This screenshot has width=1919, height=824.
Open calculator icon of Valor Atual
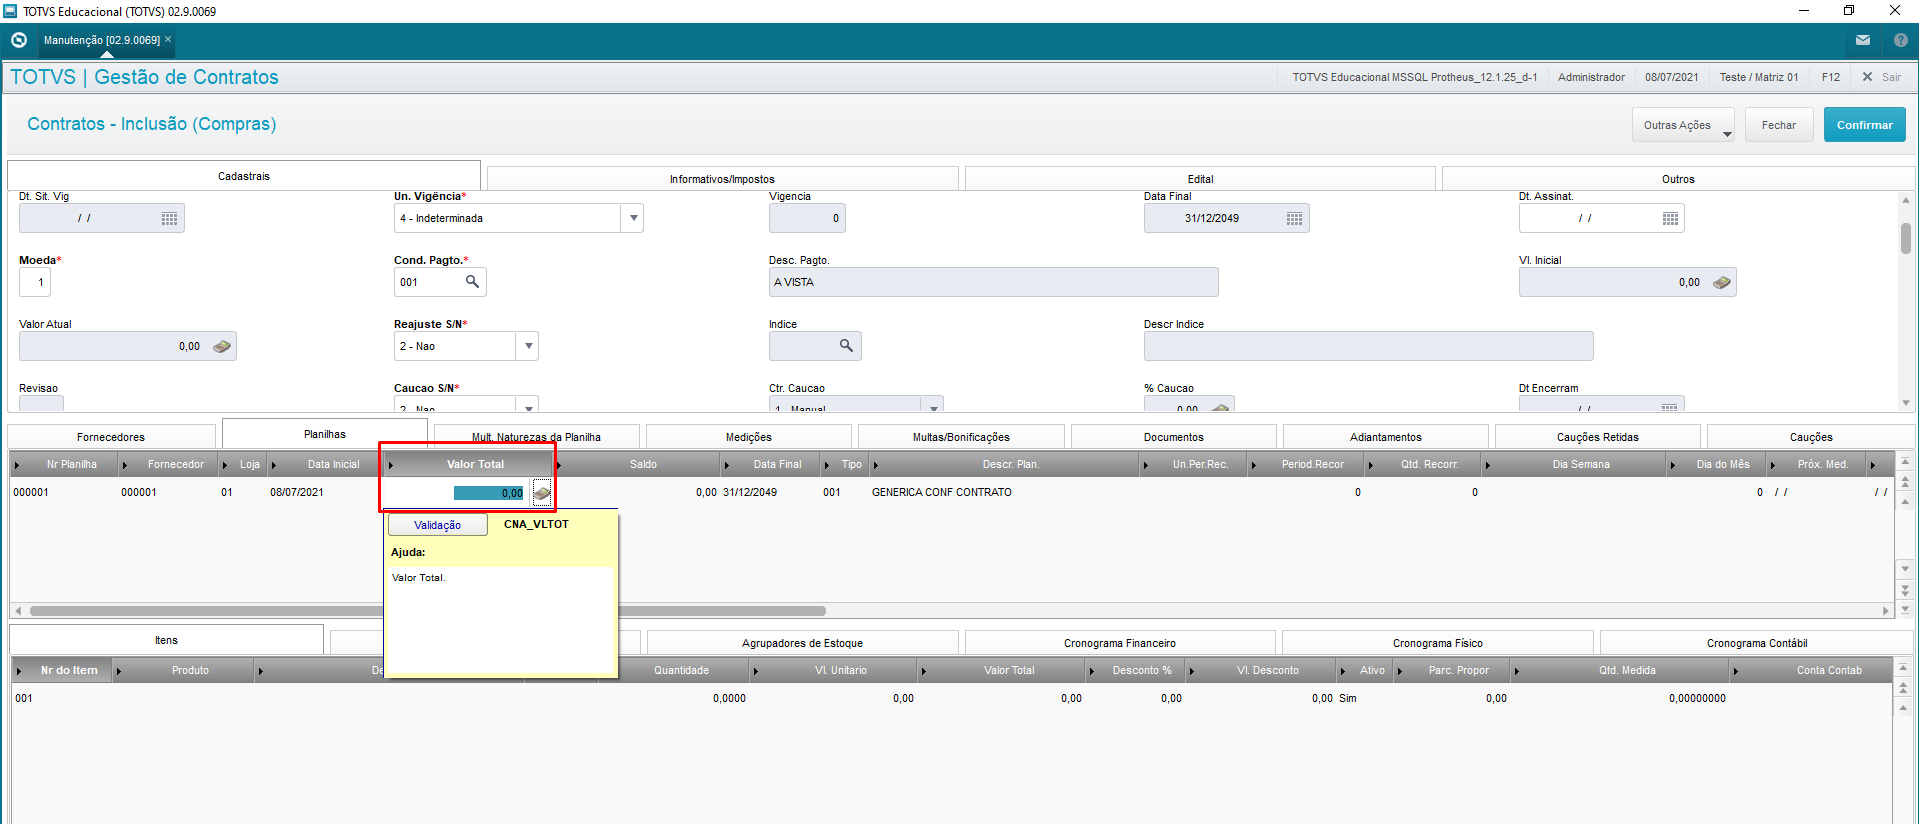pos(222,346)
